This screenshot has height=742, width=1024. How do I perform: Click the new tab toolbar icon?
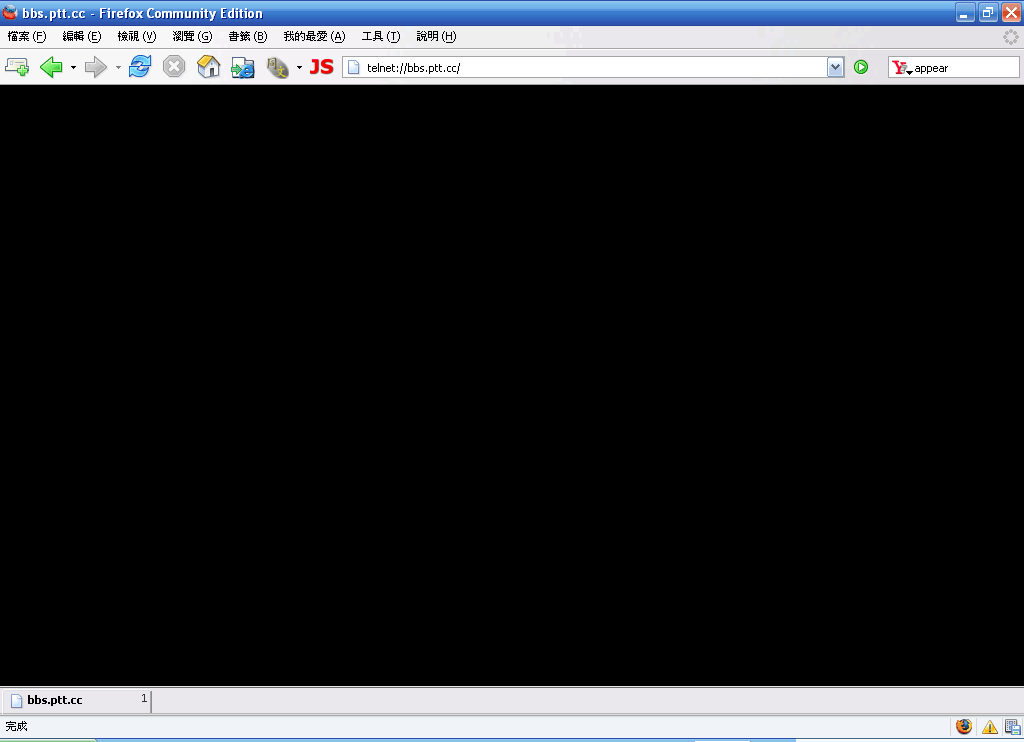[x=17, y=67]
